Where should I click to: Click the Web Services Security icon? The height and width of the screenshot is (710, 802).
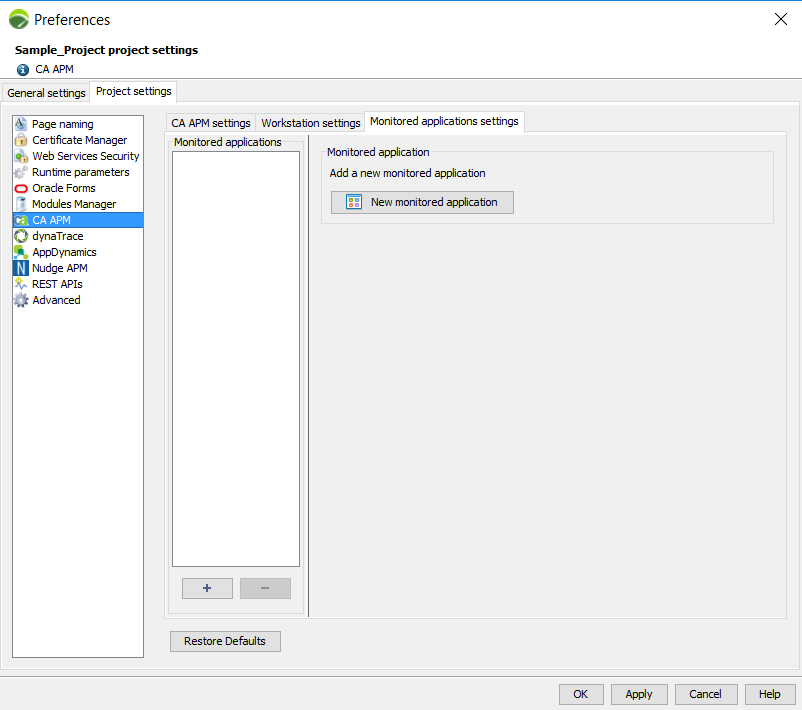click(21, 156)
